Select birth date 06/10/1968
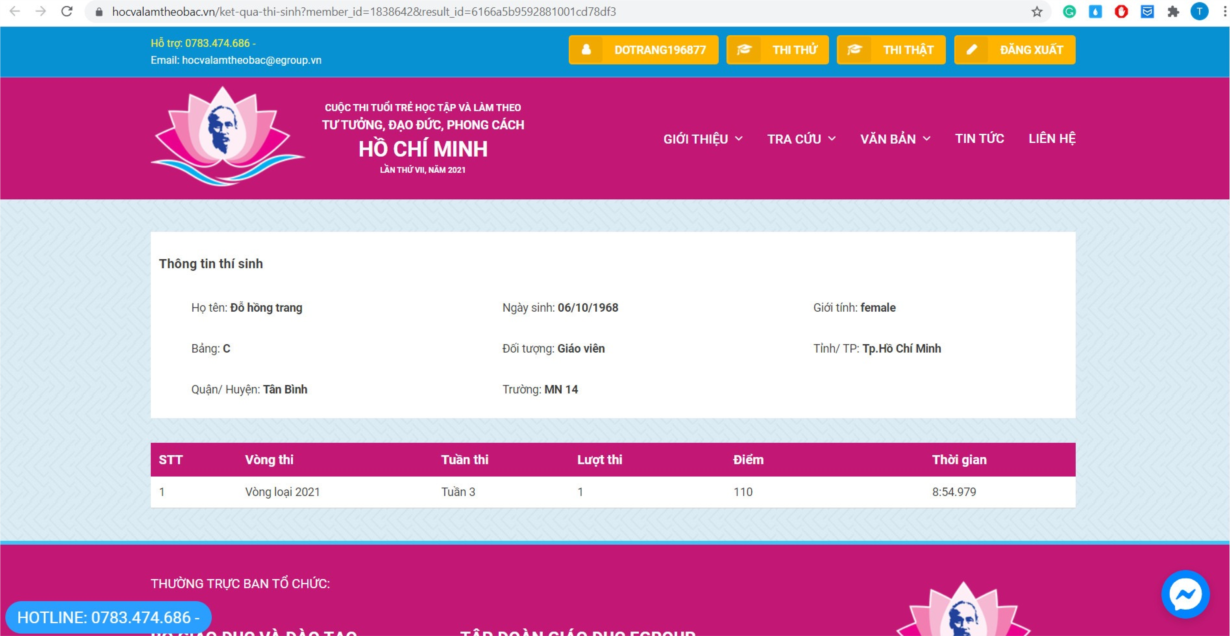The height and width of the screenshot is (636, 1230). [x=588, y=308]
